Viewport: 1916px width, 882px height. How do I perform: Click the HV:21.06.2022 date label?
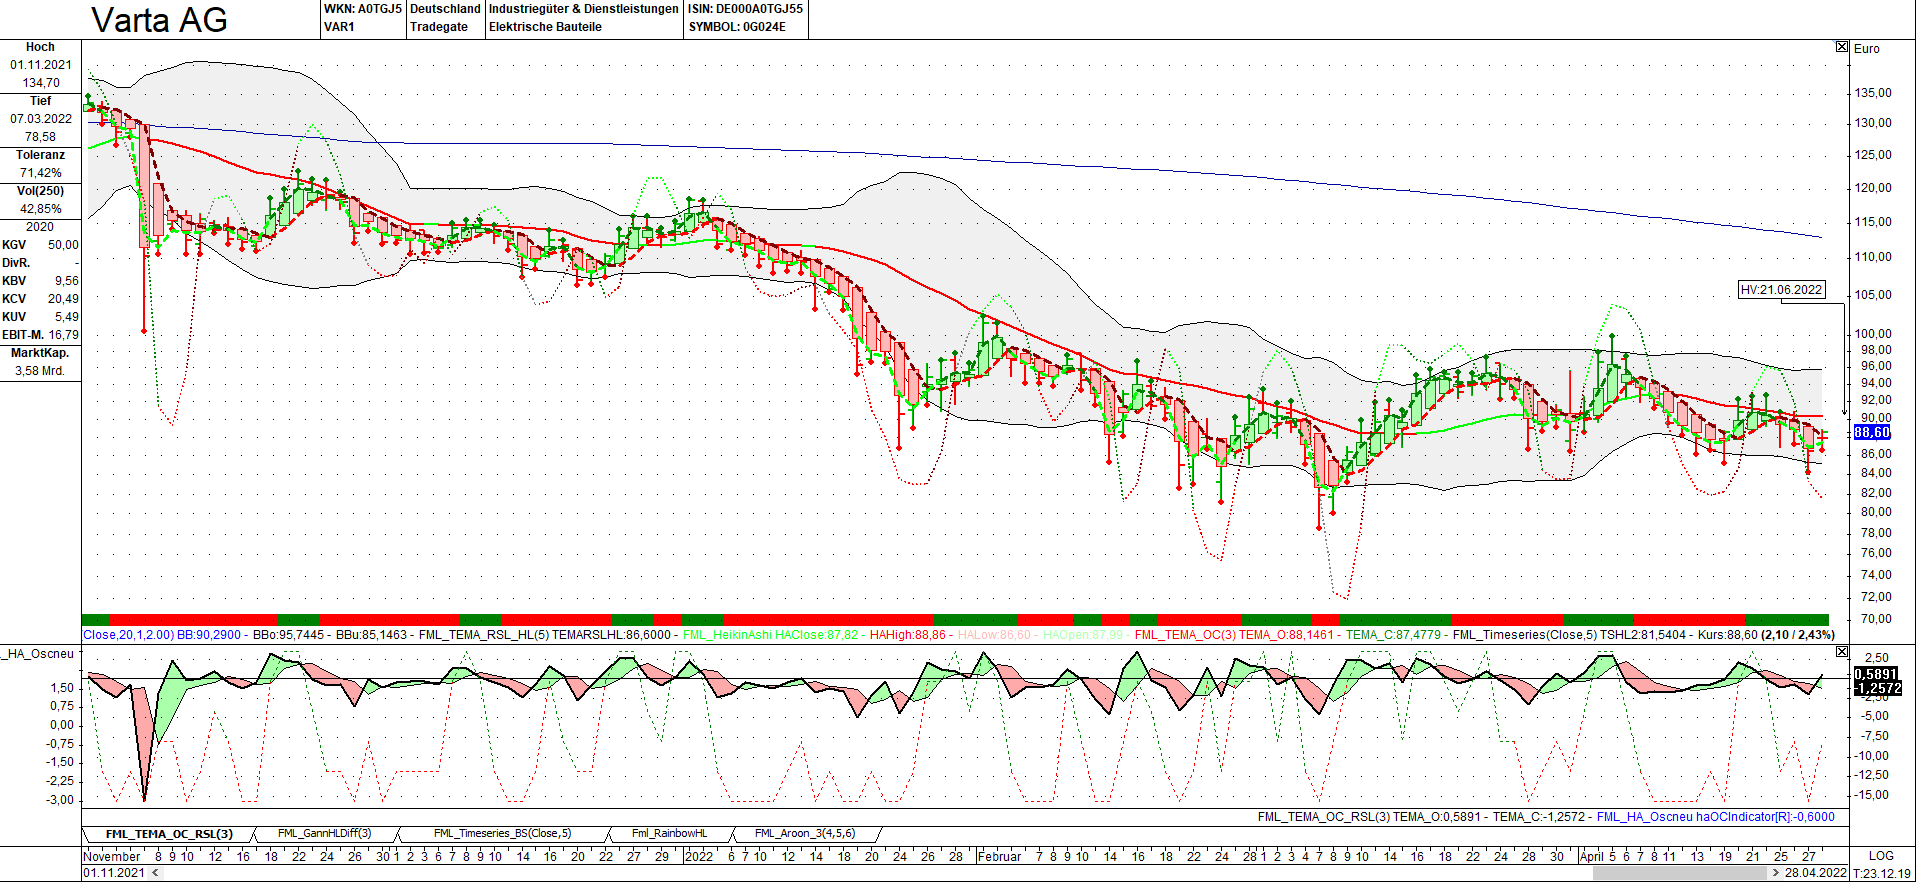[1781, 290]
